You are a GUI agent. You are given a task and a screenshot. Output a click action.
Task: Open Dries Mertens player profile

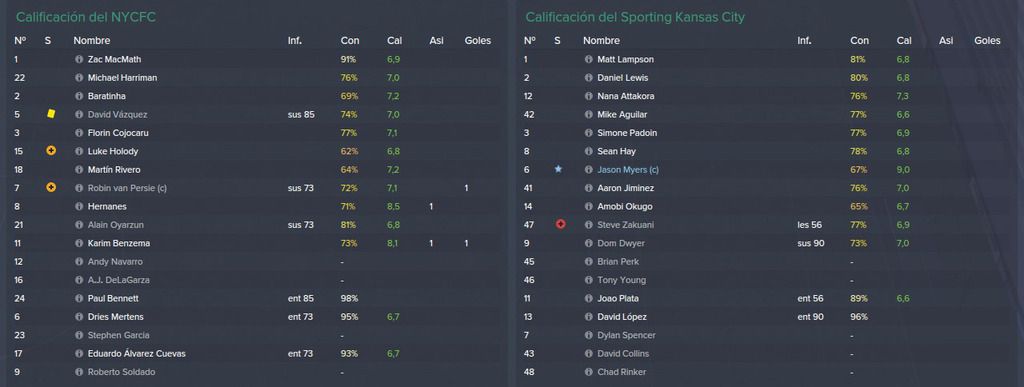point(116,317)
